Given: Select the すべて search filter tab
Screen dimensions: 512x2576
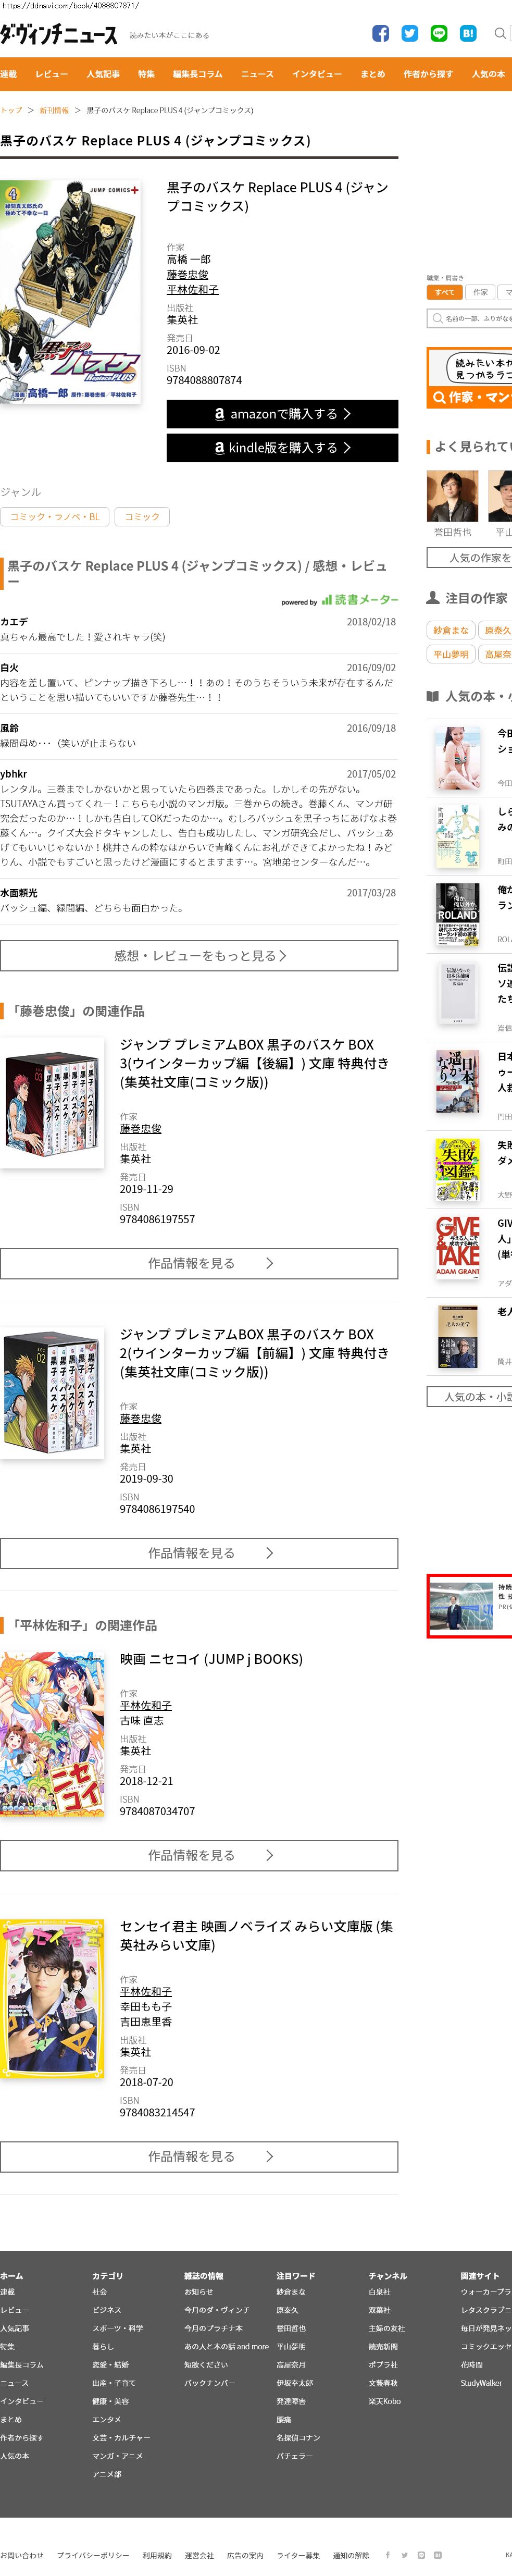Looking at the screenshot, I should coord(444,292).
